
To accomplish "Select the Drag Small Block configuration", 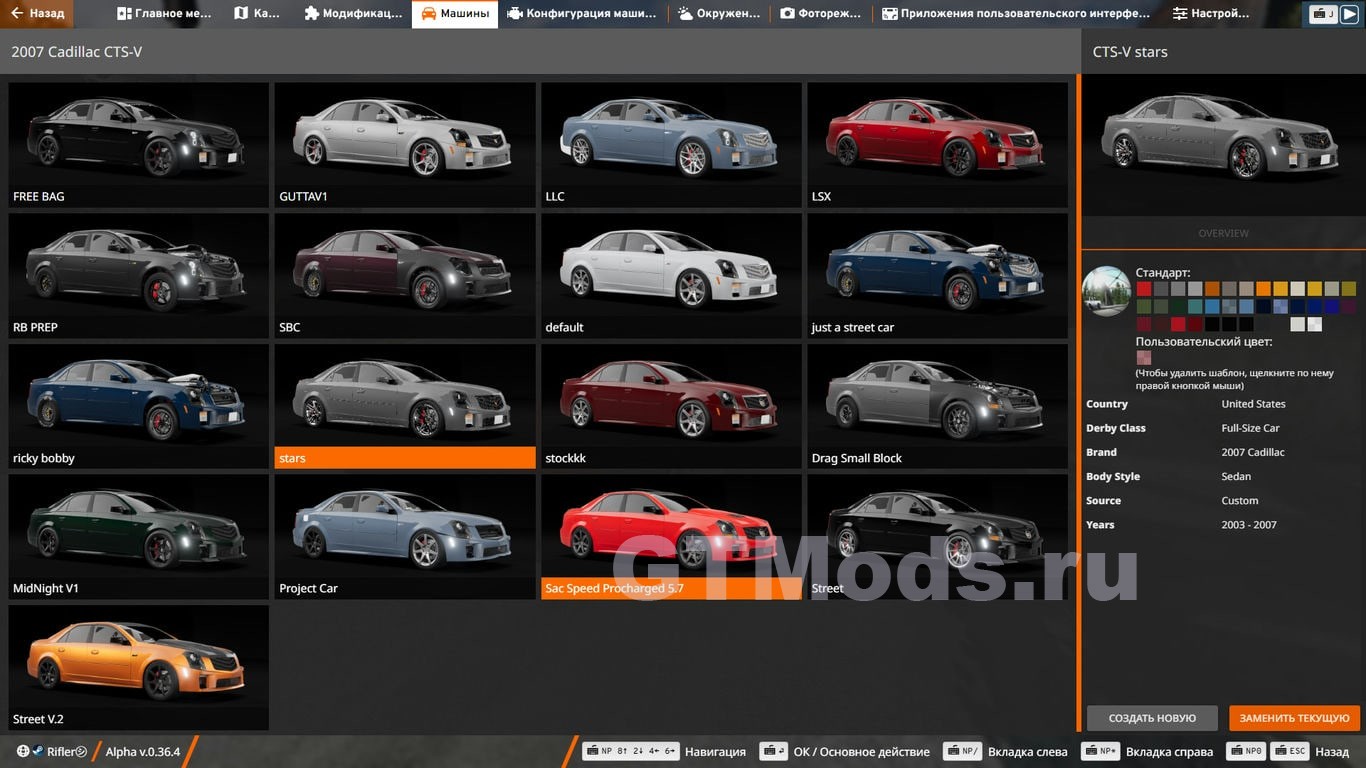I will click(x=937, y=407).
